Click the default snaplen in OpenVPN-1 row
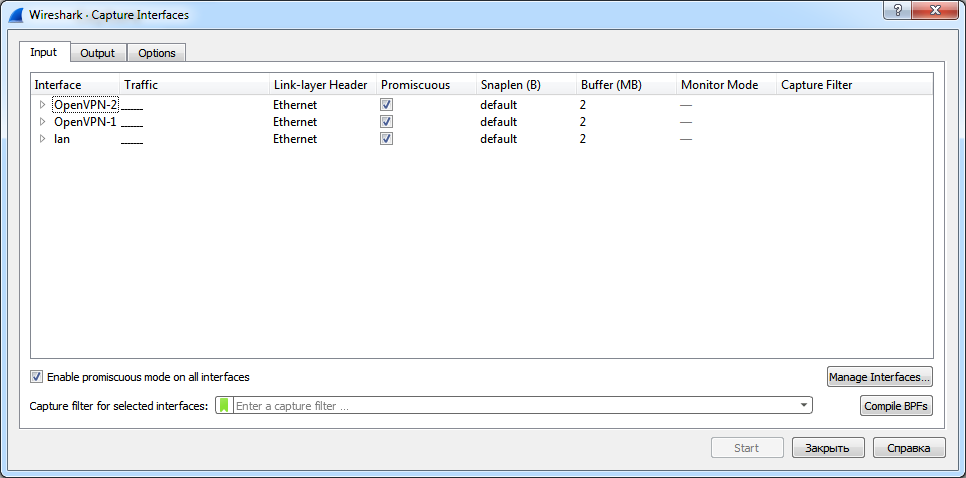 click(x=498, y=122)
